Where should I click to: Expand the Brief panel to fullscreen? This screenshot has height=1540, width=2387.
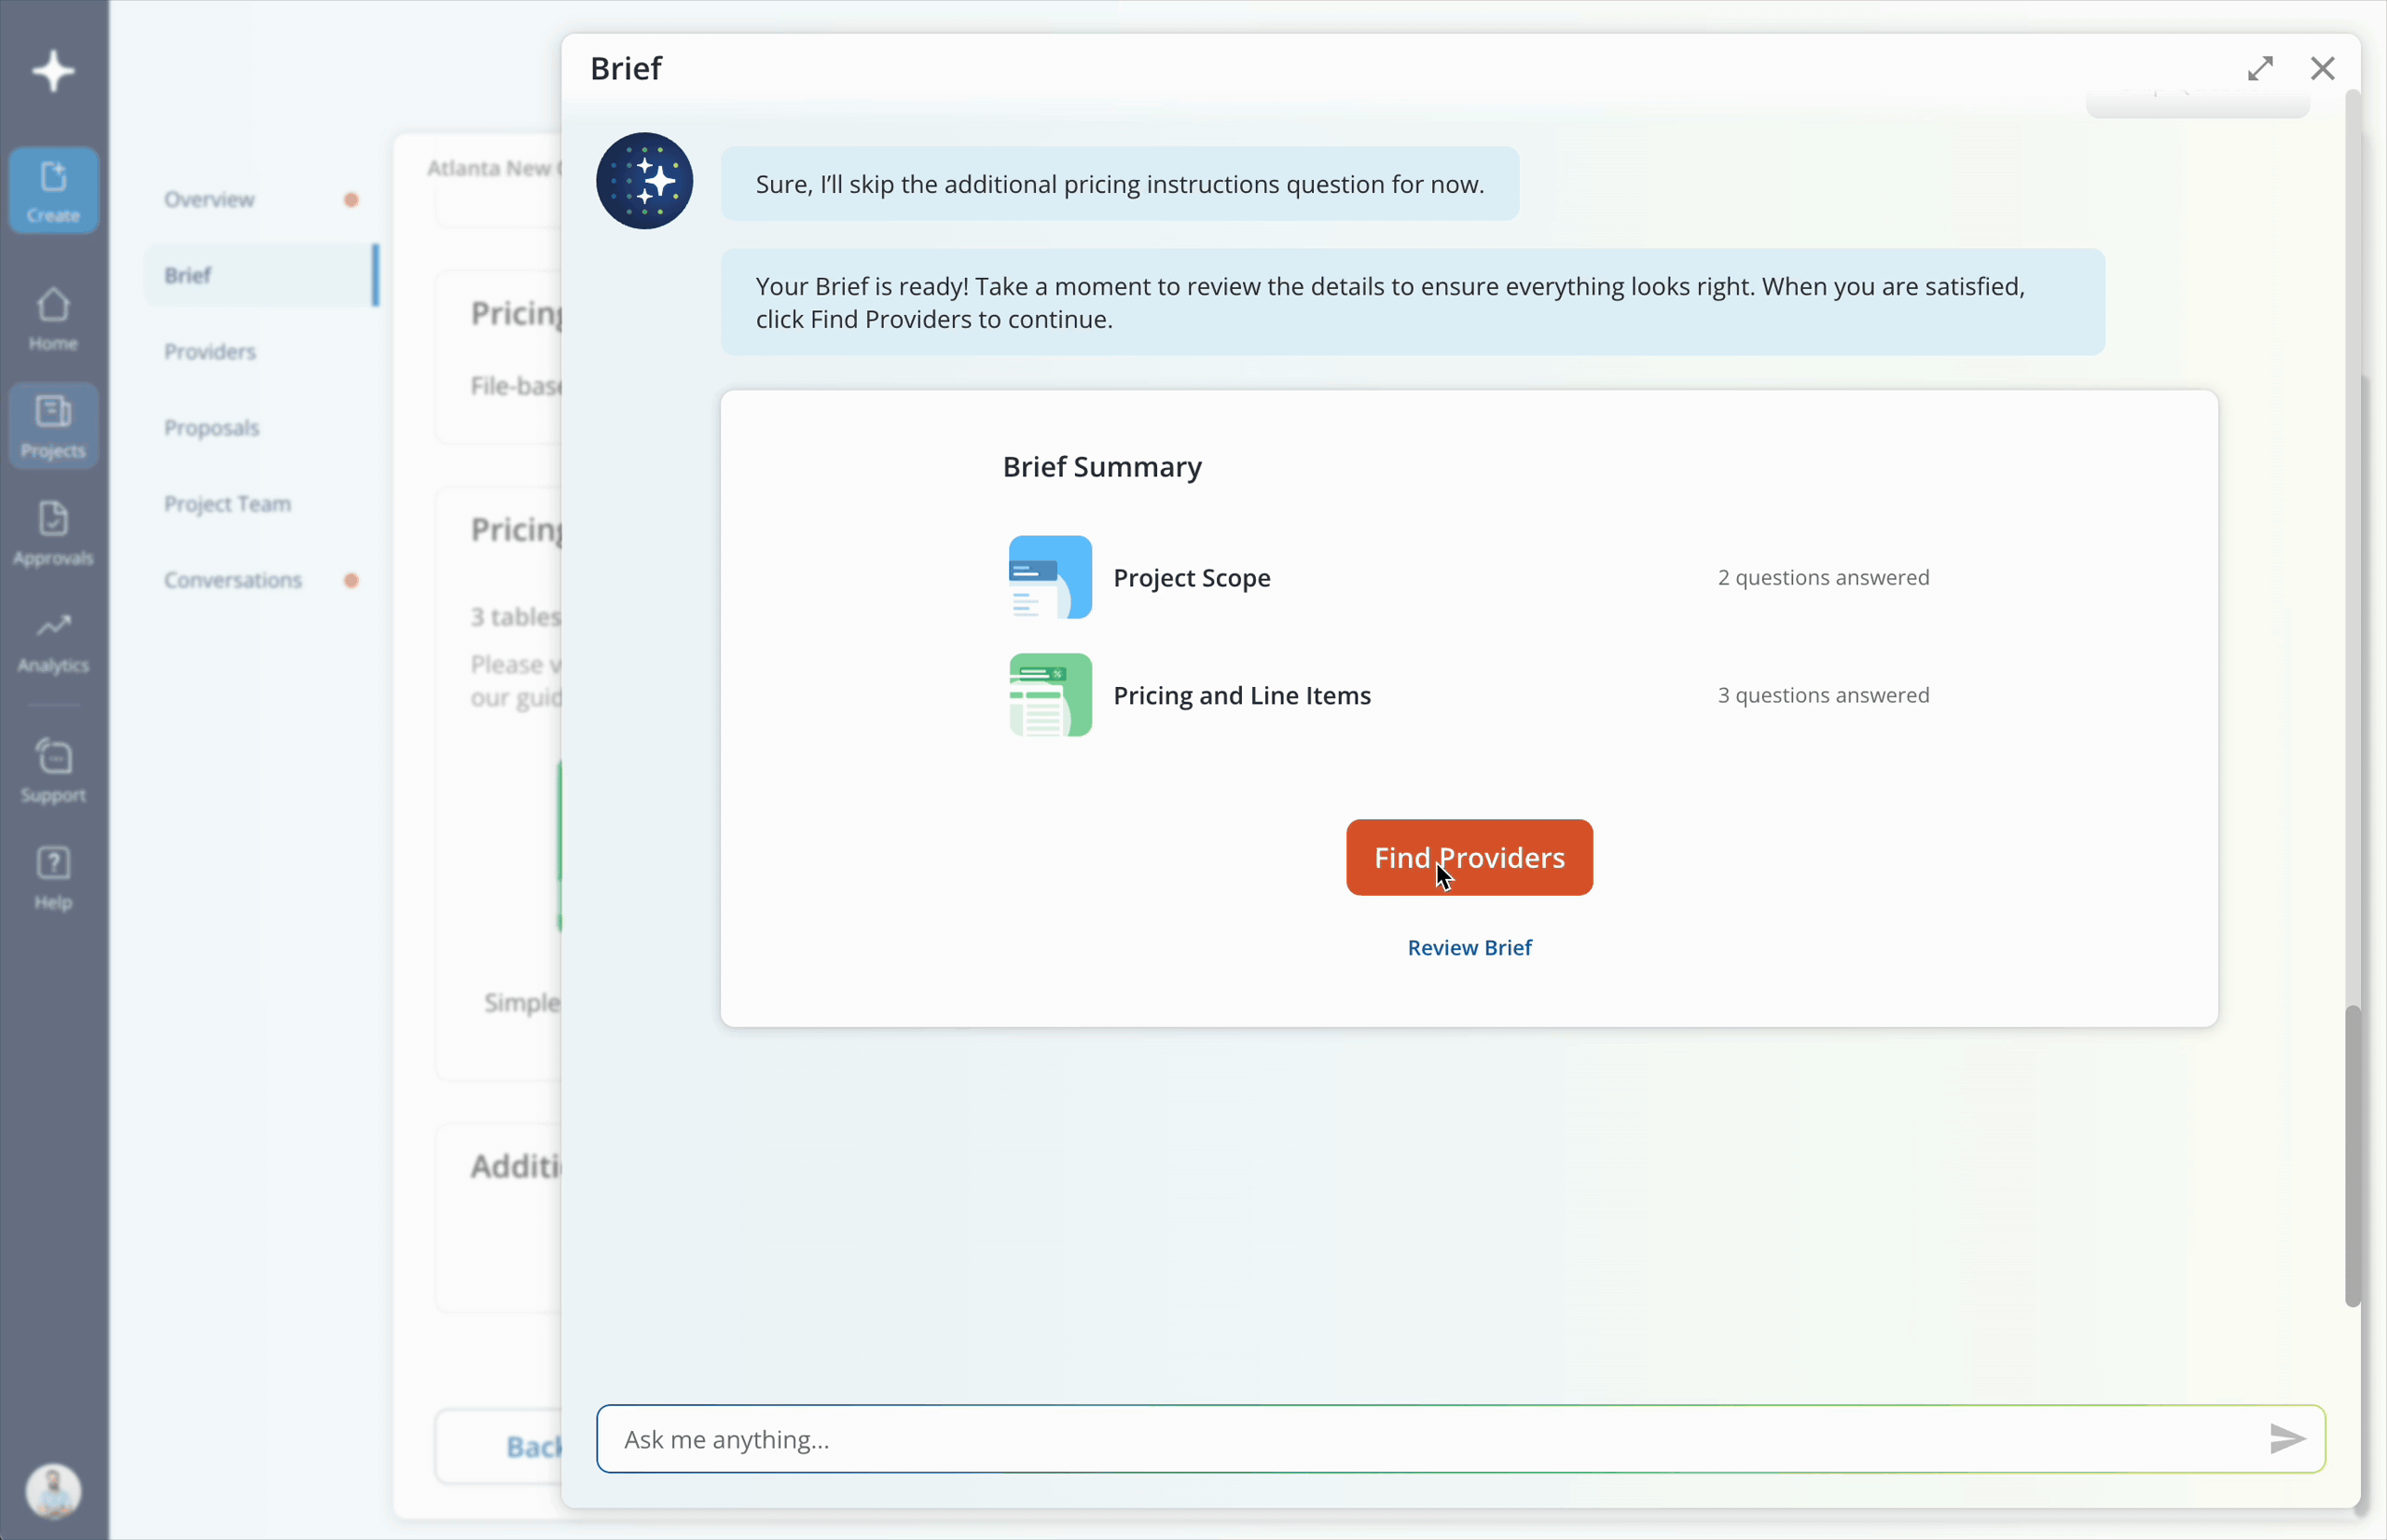(x=2259, y=68)
